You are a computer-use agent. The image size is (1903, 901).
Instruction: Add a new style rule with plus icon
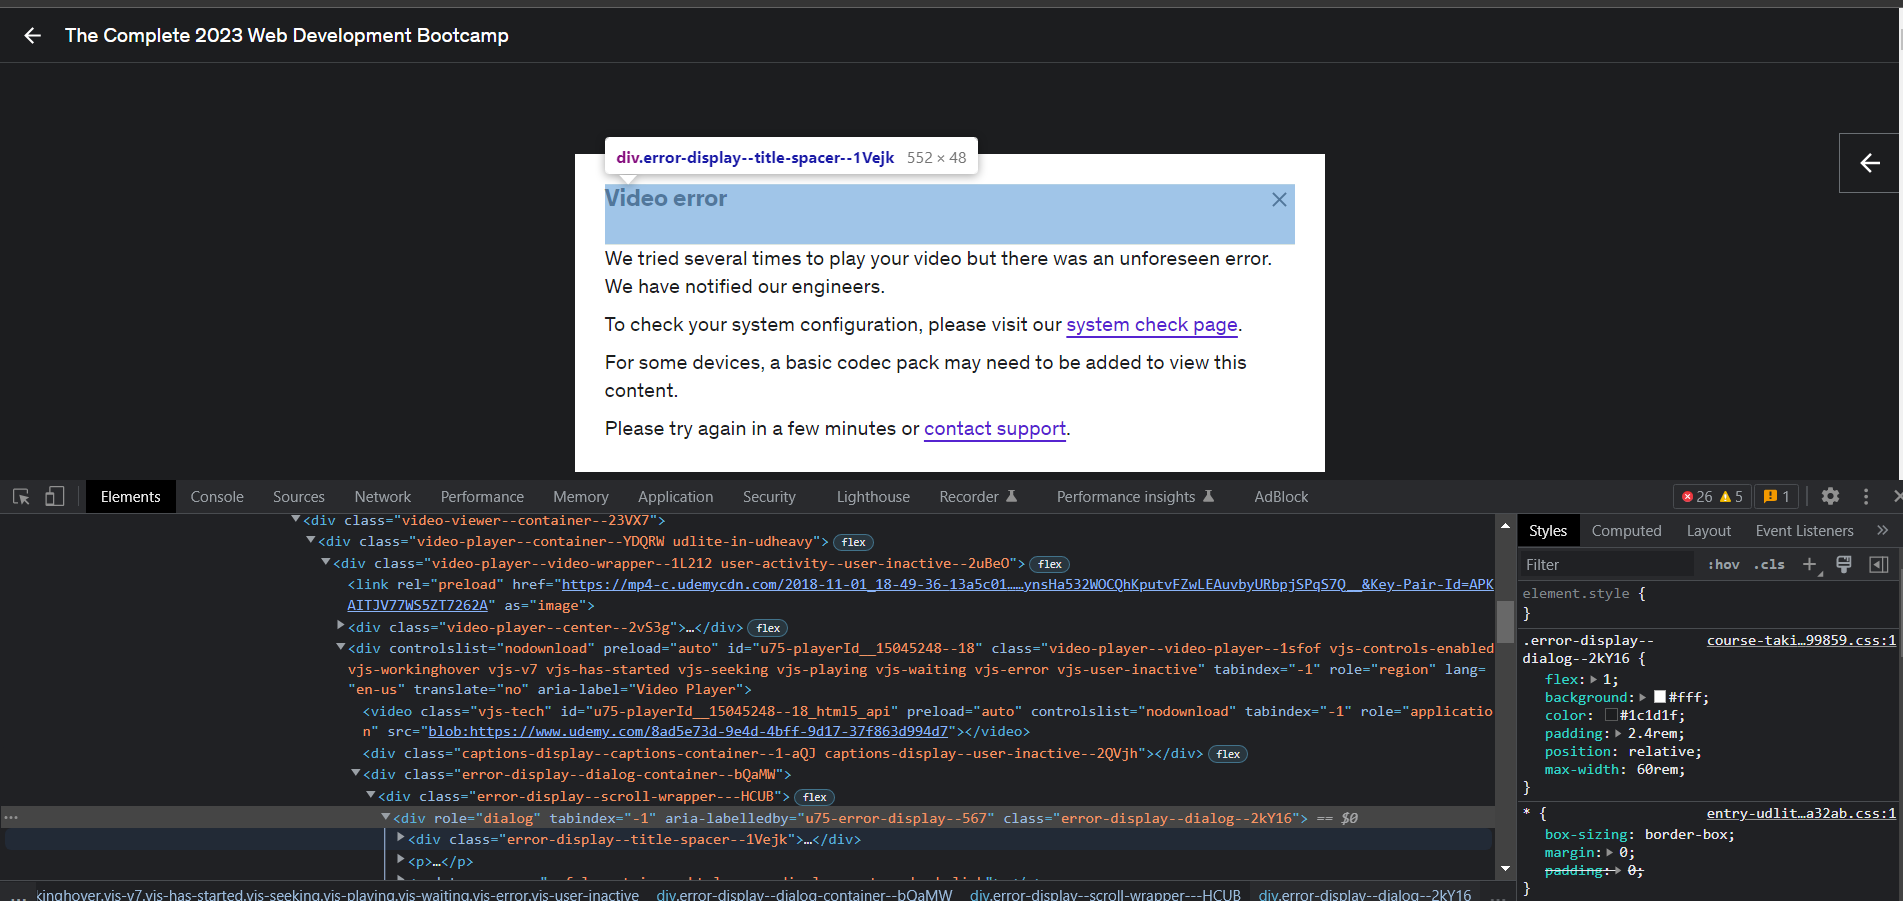pyautogui.click(x=1809, y=565)
